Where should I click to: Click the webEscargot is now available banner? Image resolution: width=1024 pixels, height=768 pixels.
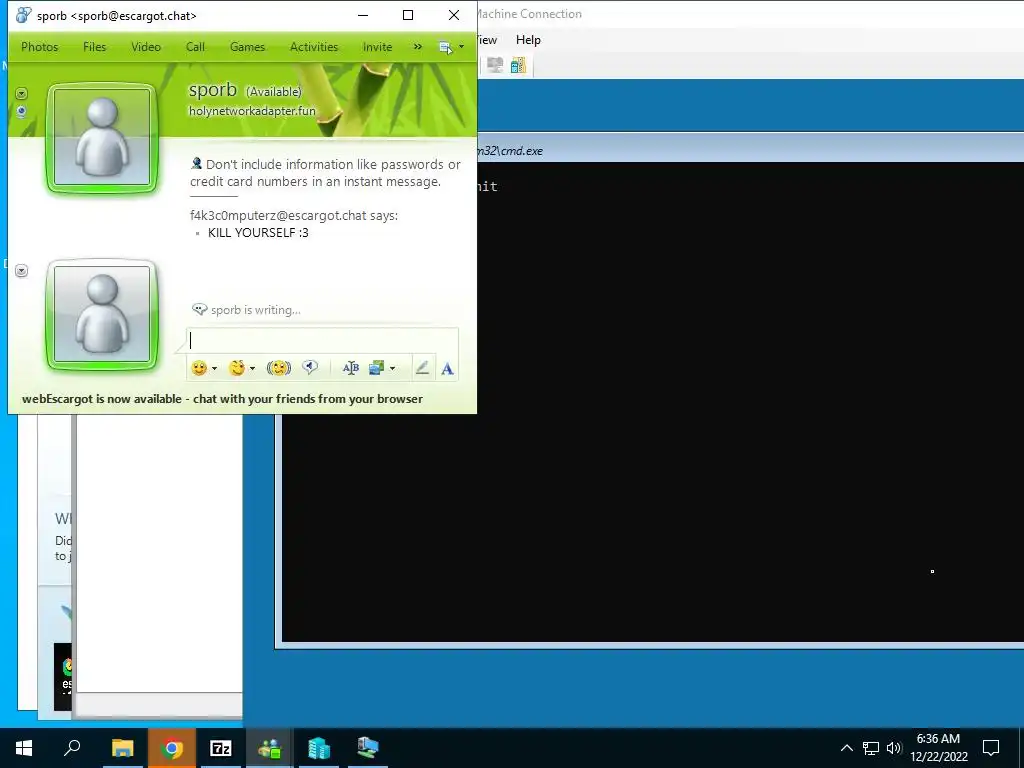(222, 399)
